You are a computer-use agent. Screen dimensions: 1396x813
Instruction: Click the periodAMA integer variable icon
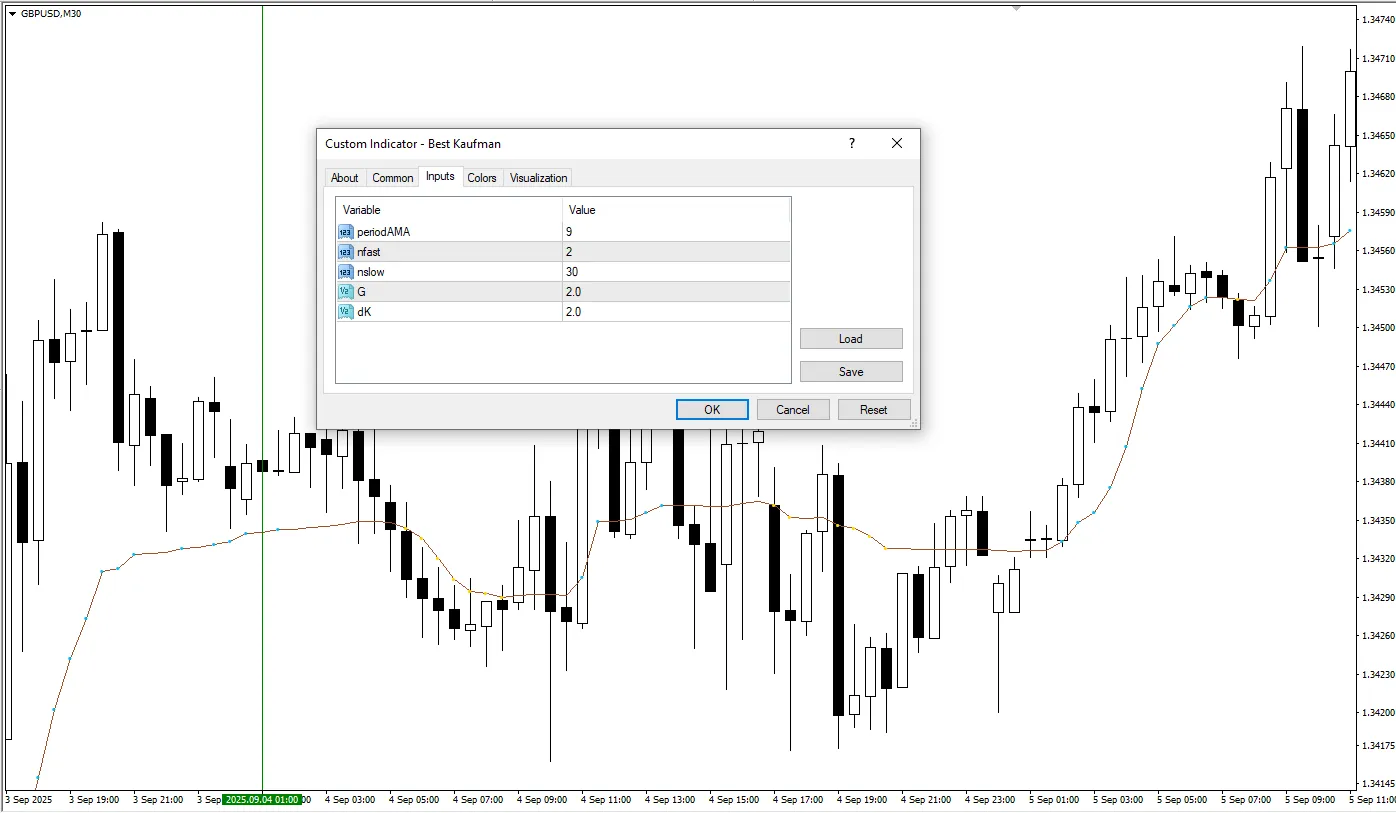(x=346, y=232)
